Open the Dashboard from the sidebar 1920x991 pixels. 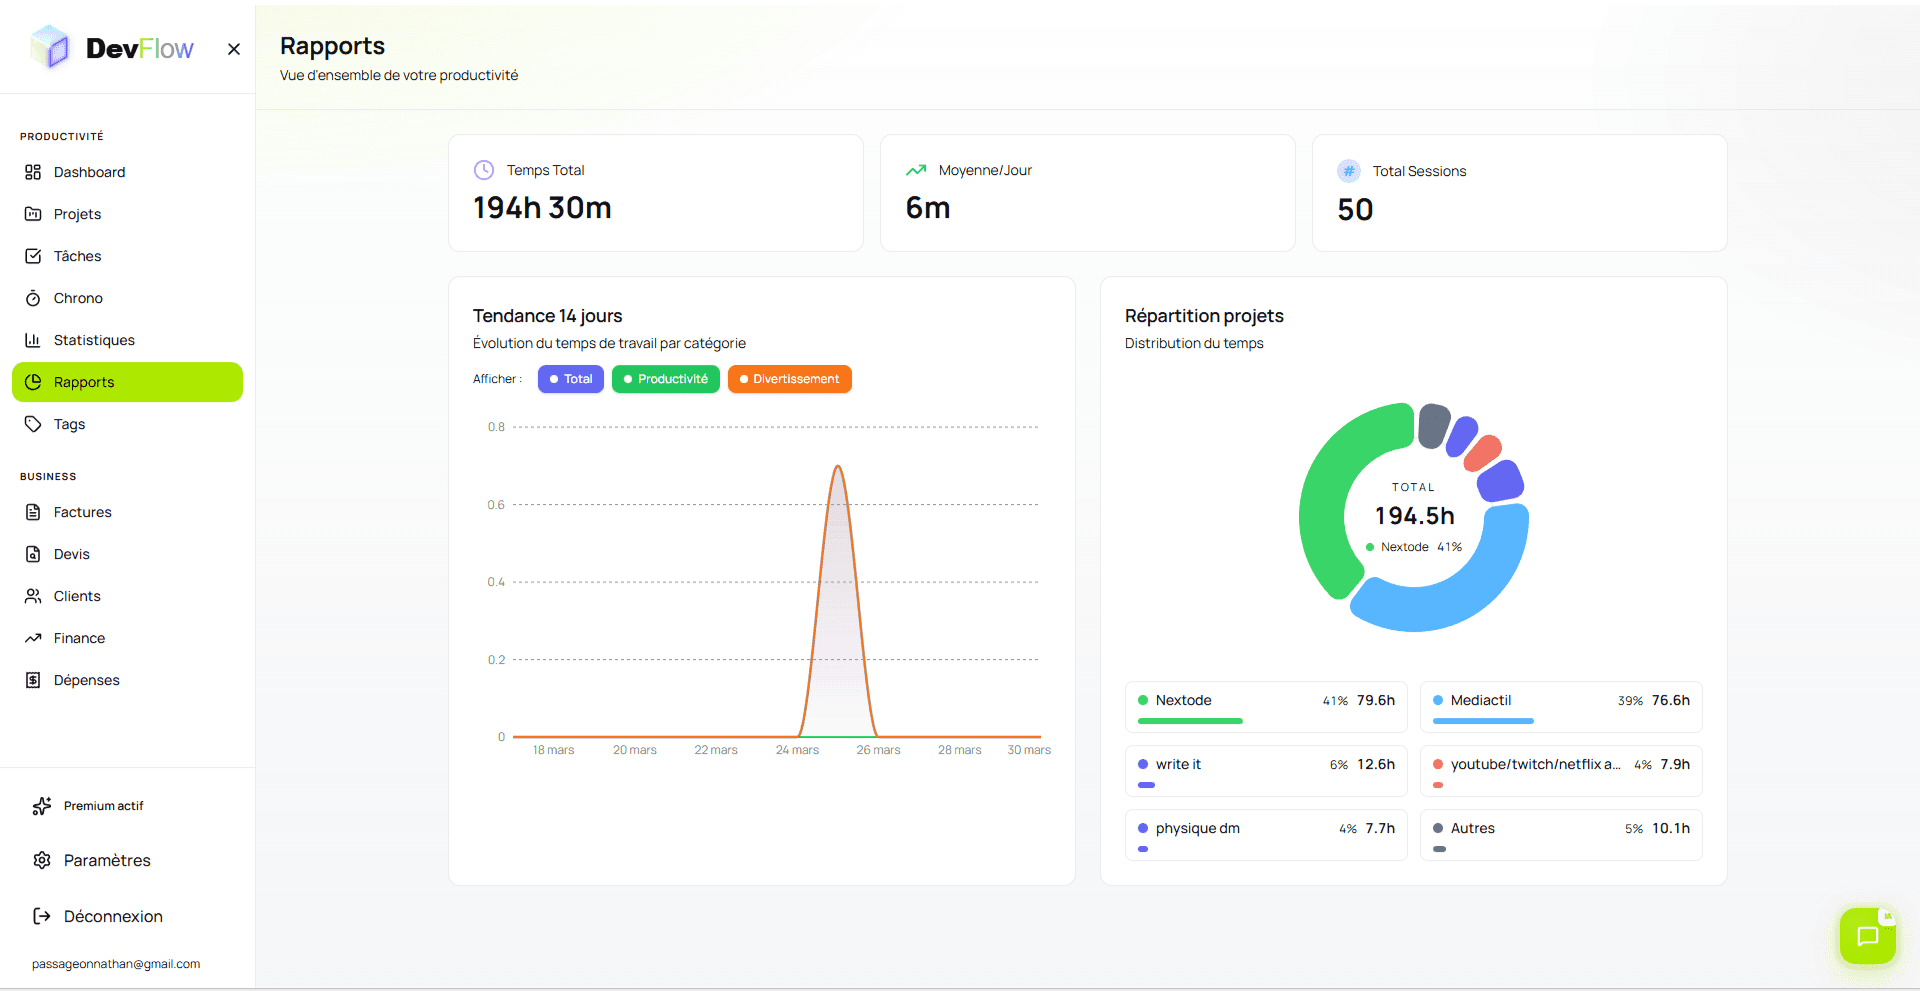88,172
